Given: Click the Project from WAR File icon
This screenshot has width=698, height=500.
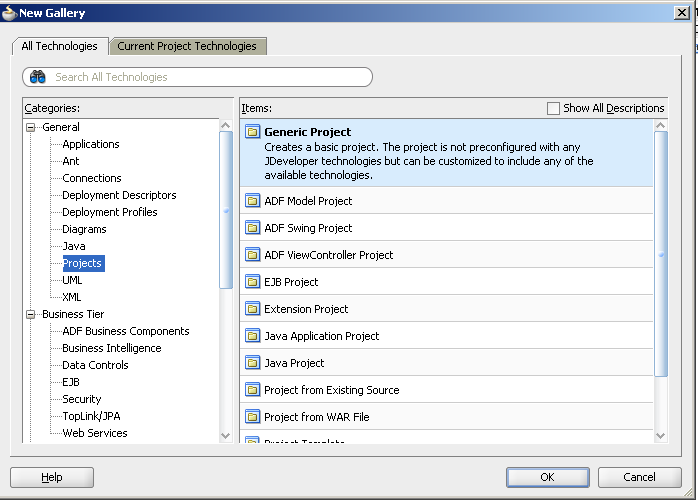Looking at the screenshot, I should (252, 417).
